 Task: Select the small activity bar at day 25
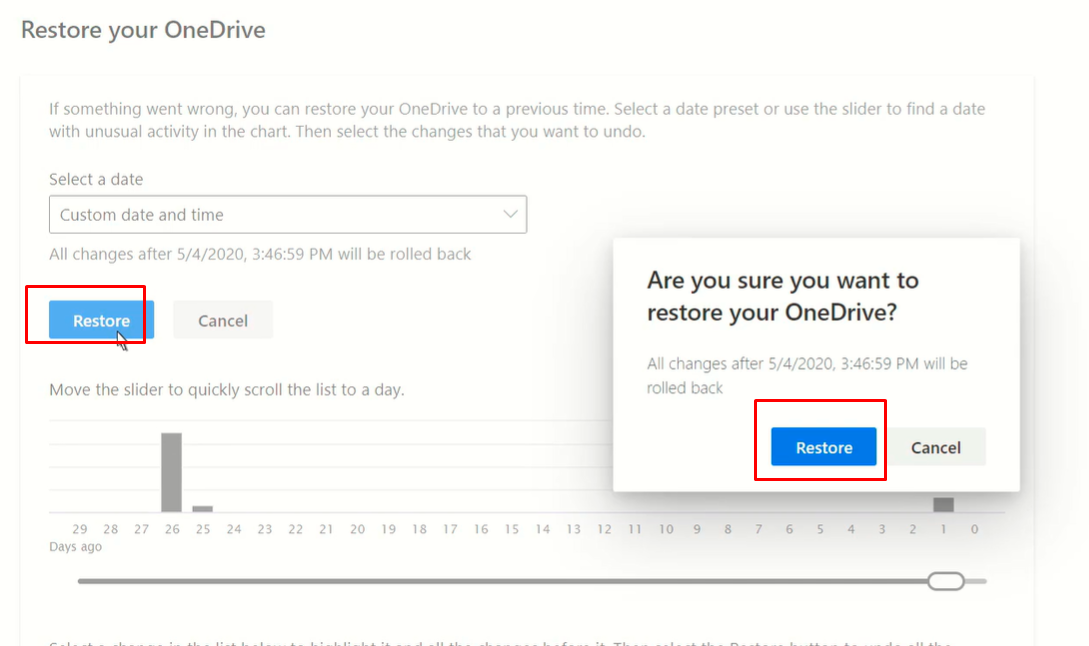point(203,508)
